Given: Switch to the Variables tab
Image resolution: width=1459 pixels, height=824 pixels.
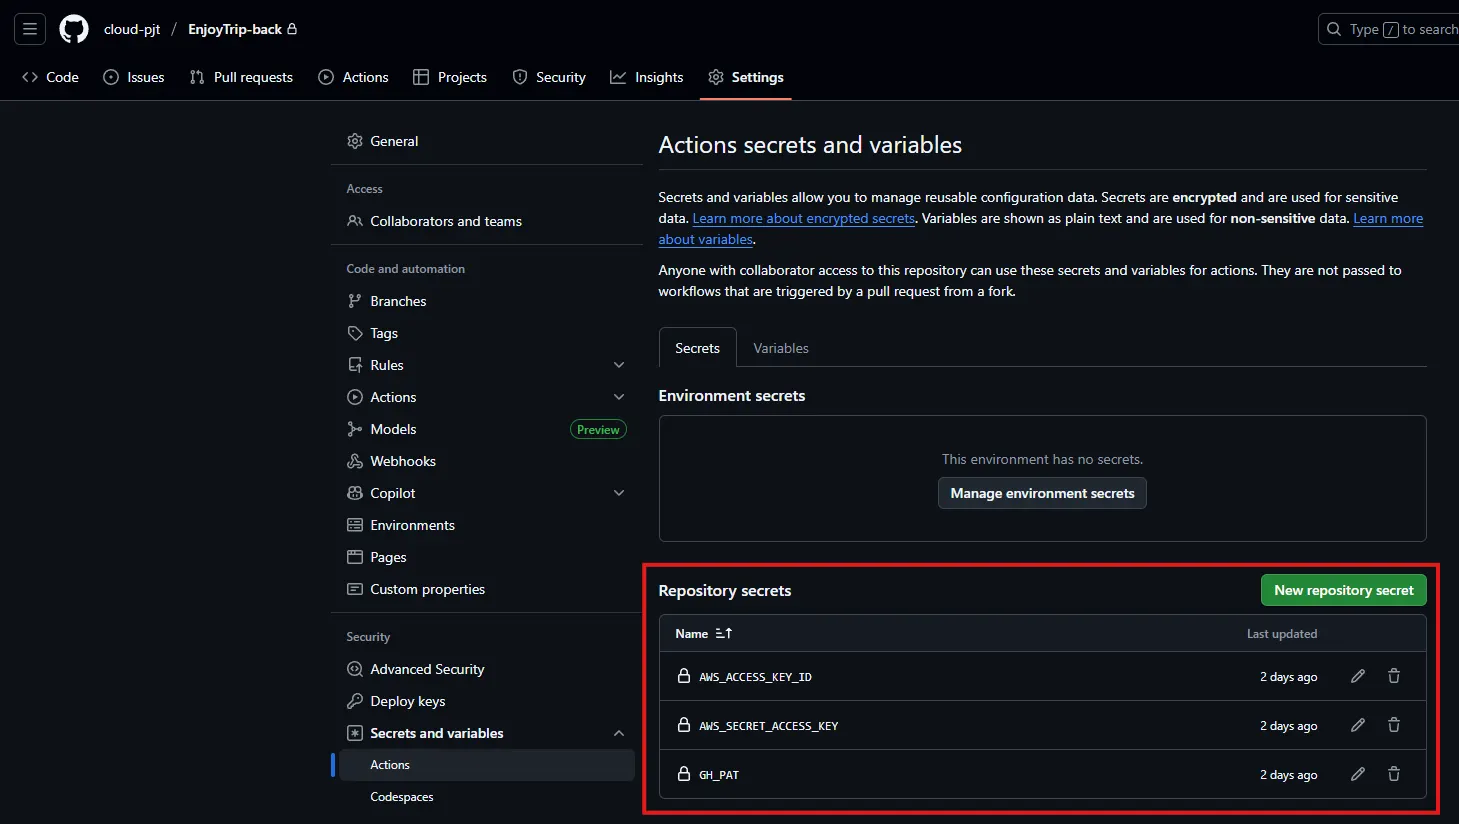Looking at the screenshot, I should point(780,348).
